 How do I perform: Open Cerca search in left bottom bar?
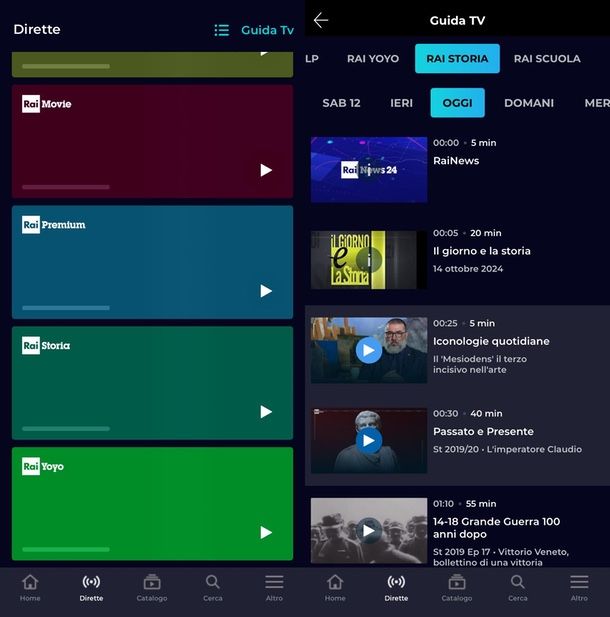pos(213,588)
